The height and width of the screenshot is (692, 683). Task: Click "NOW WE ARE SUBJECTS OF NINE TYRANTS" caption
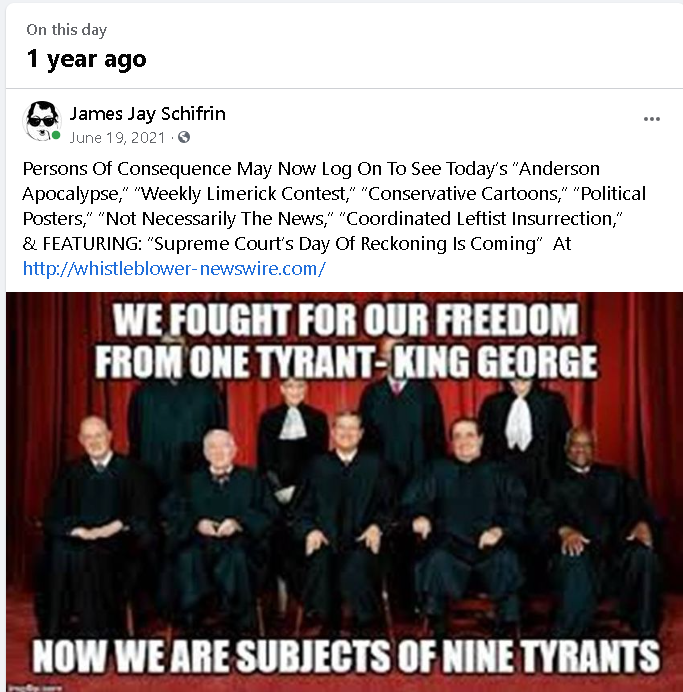[x=346, y=655]
